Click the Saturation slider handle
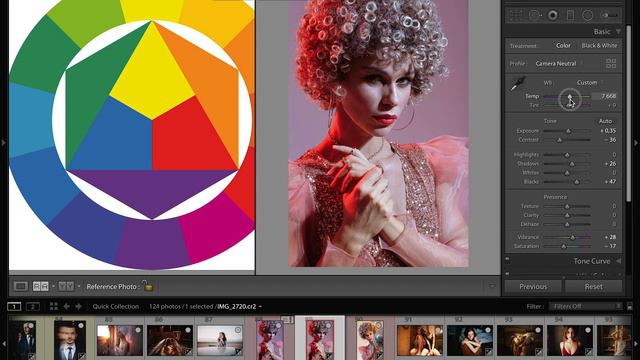The image size is (640, 360). tap(564, 246)
